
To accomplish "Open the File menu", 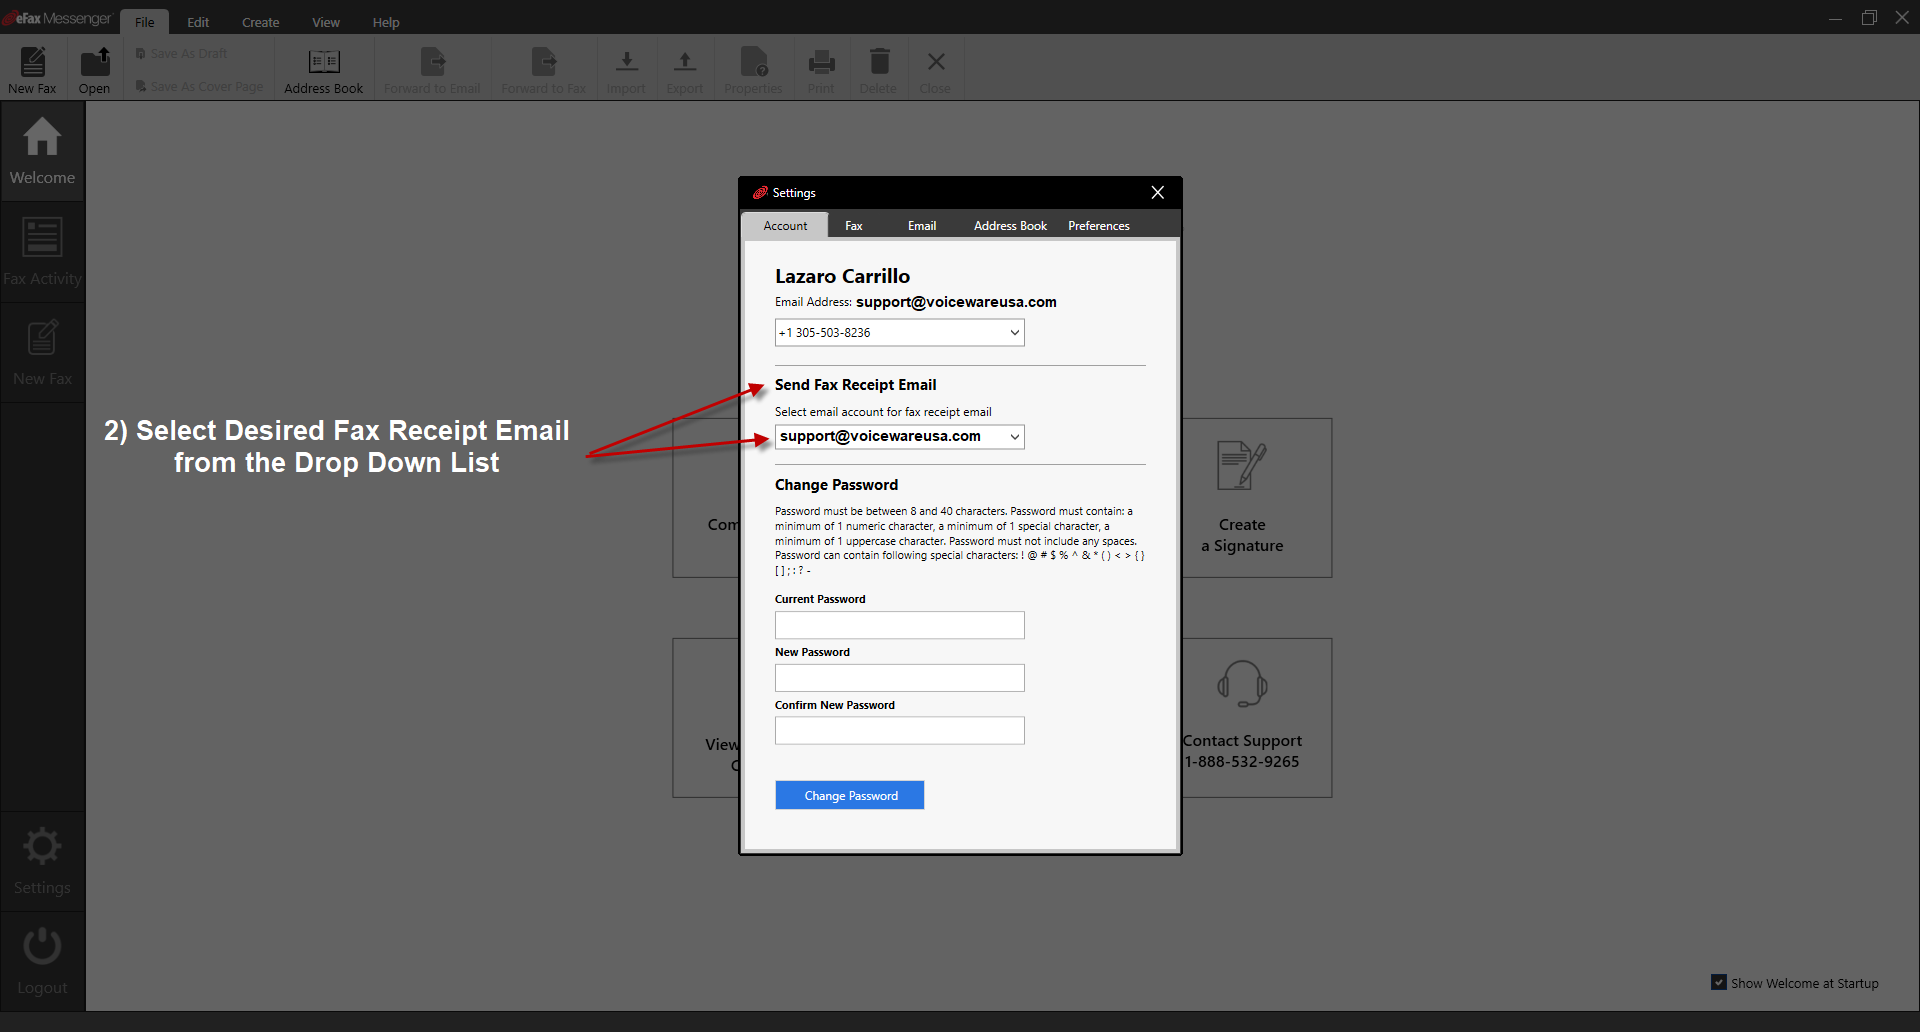I will (145, 22).
